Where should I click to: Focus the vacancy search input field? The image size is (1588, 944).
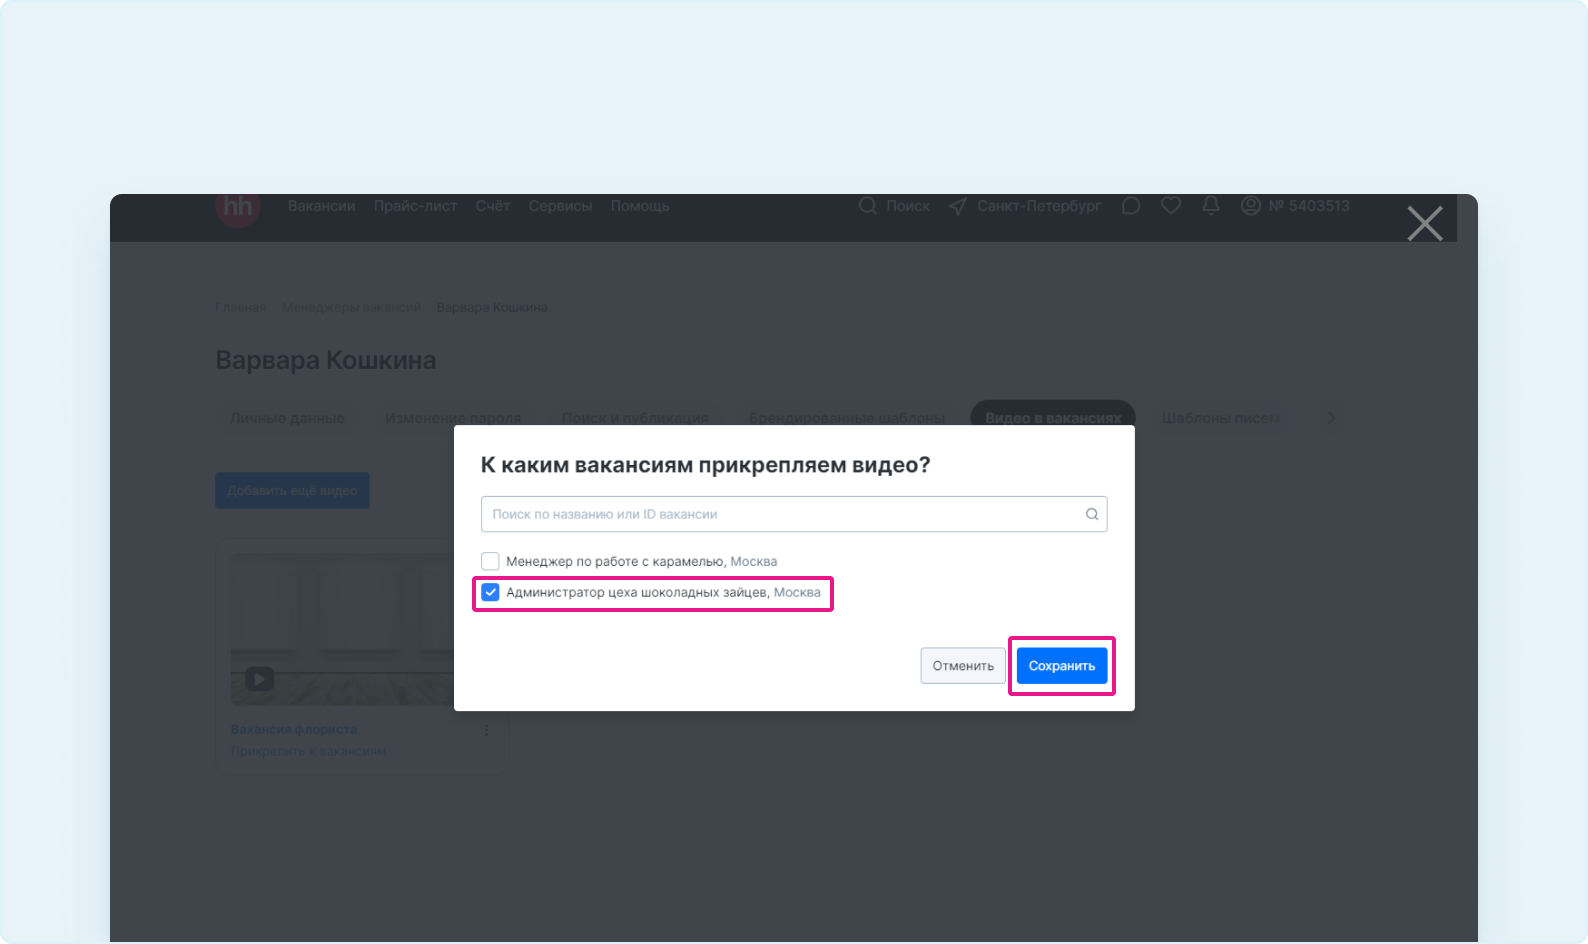[794, 514]
